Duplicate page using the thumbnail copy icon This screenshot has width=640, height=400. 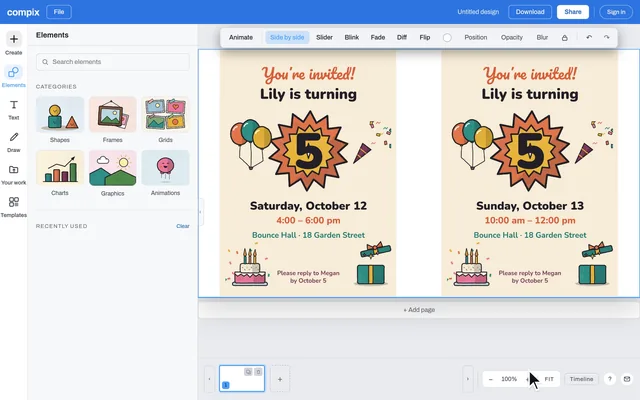[x=248, y=372]
